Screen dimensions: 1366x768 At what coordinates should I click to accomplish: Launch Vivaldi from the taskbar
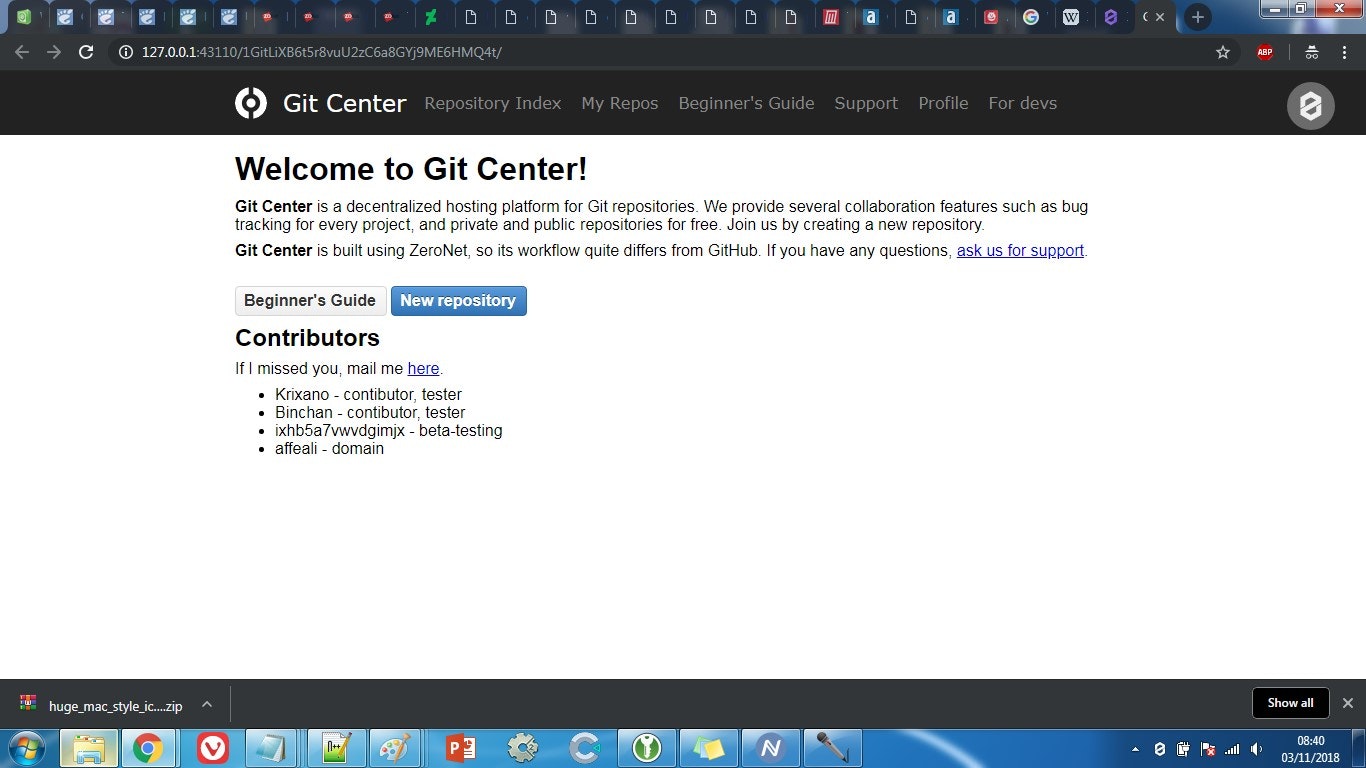pos(211,748)
